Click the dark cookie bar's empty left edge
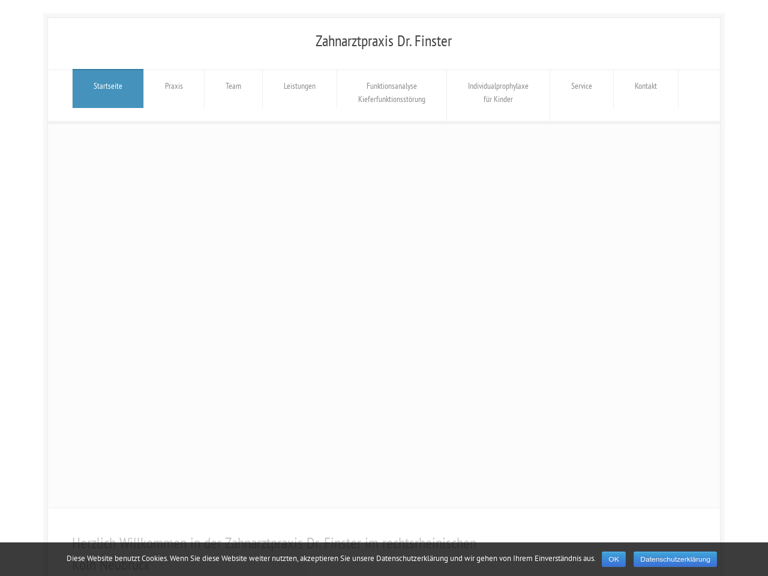Image resolution: width=768 pixels, height=576 pixels. pos(30,559)
